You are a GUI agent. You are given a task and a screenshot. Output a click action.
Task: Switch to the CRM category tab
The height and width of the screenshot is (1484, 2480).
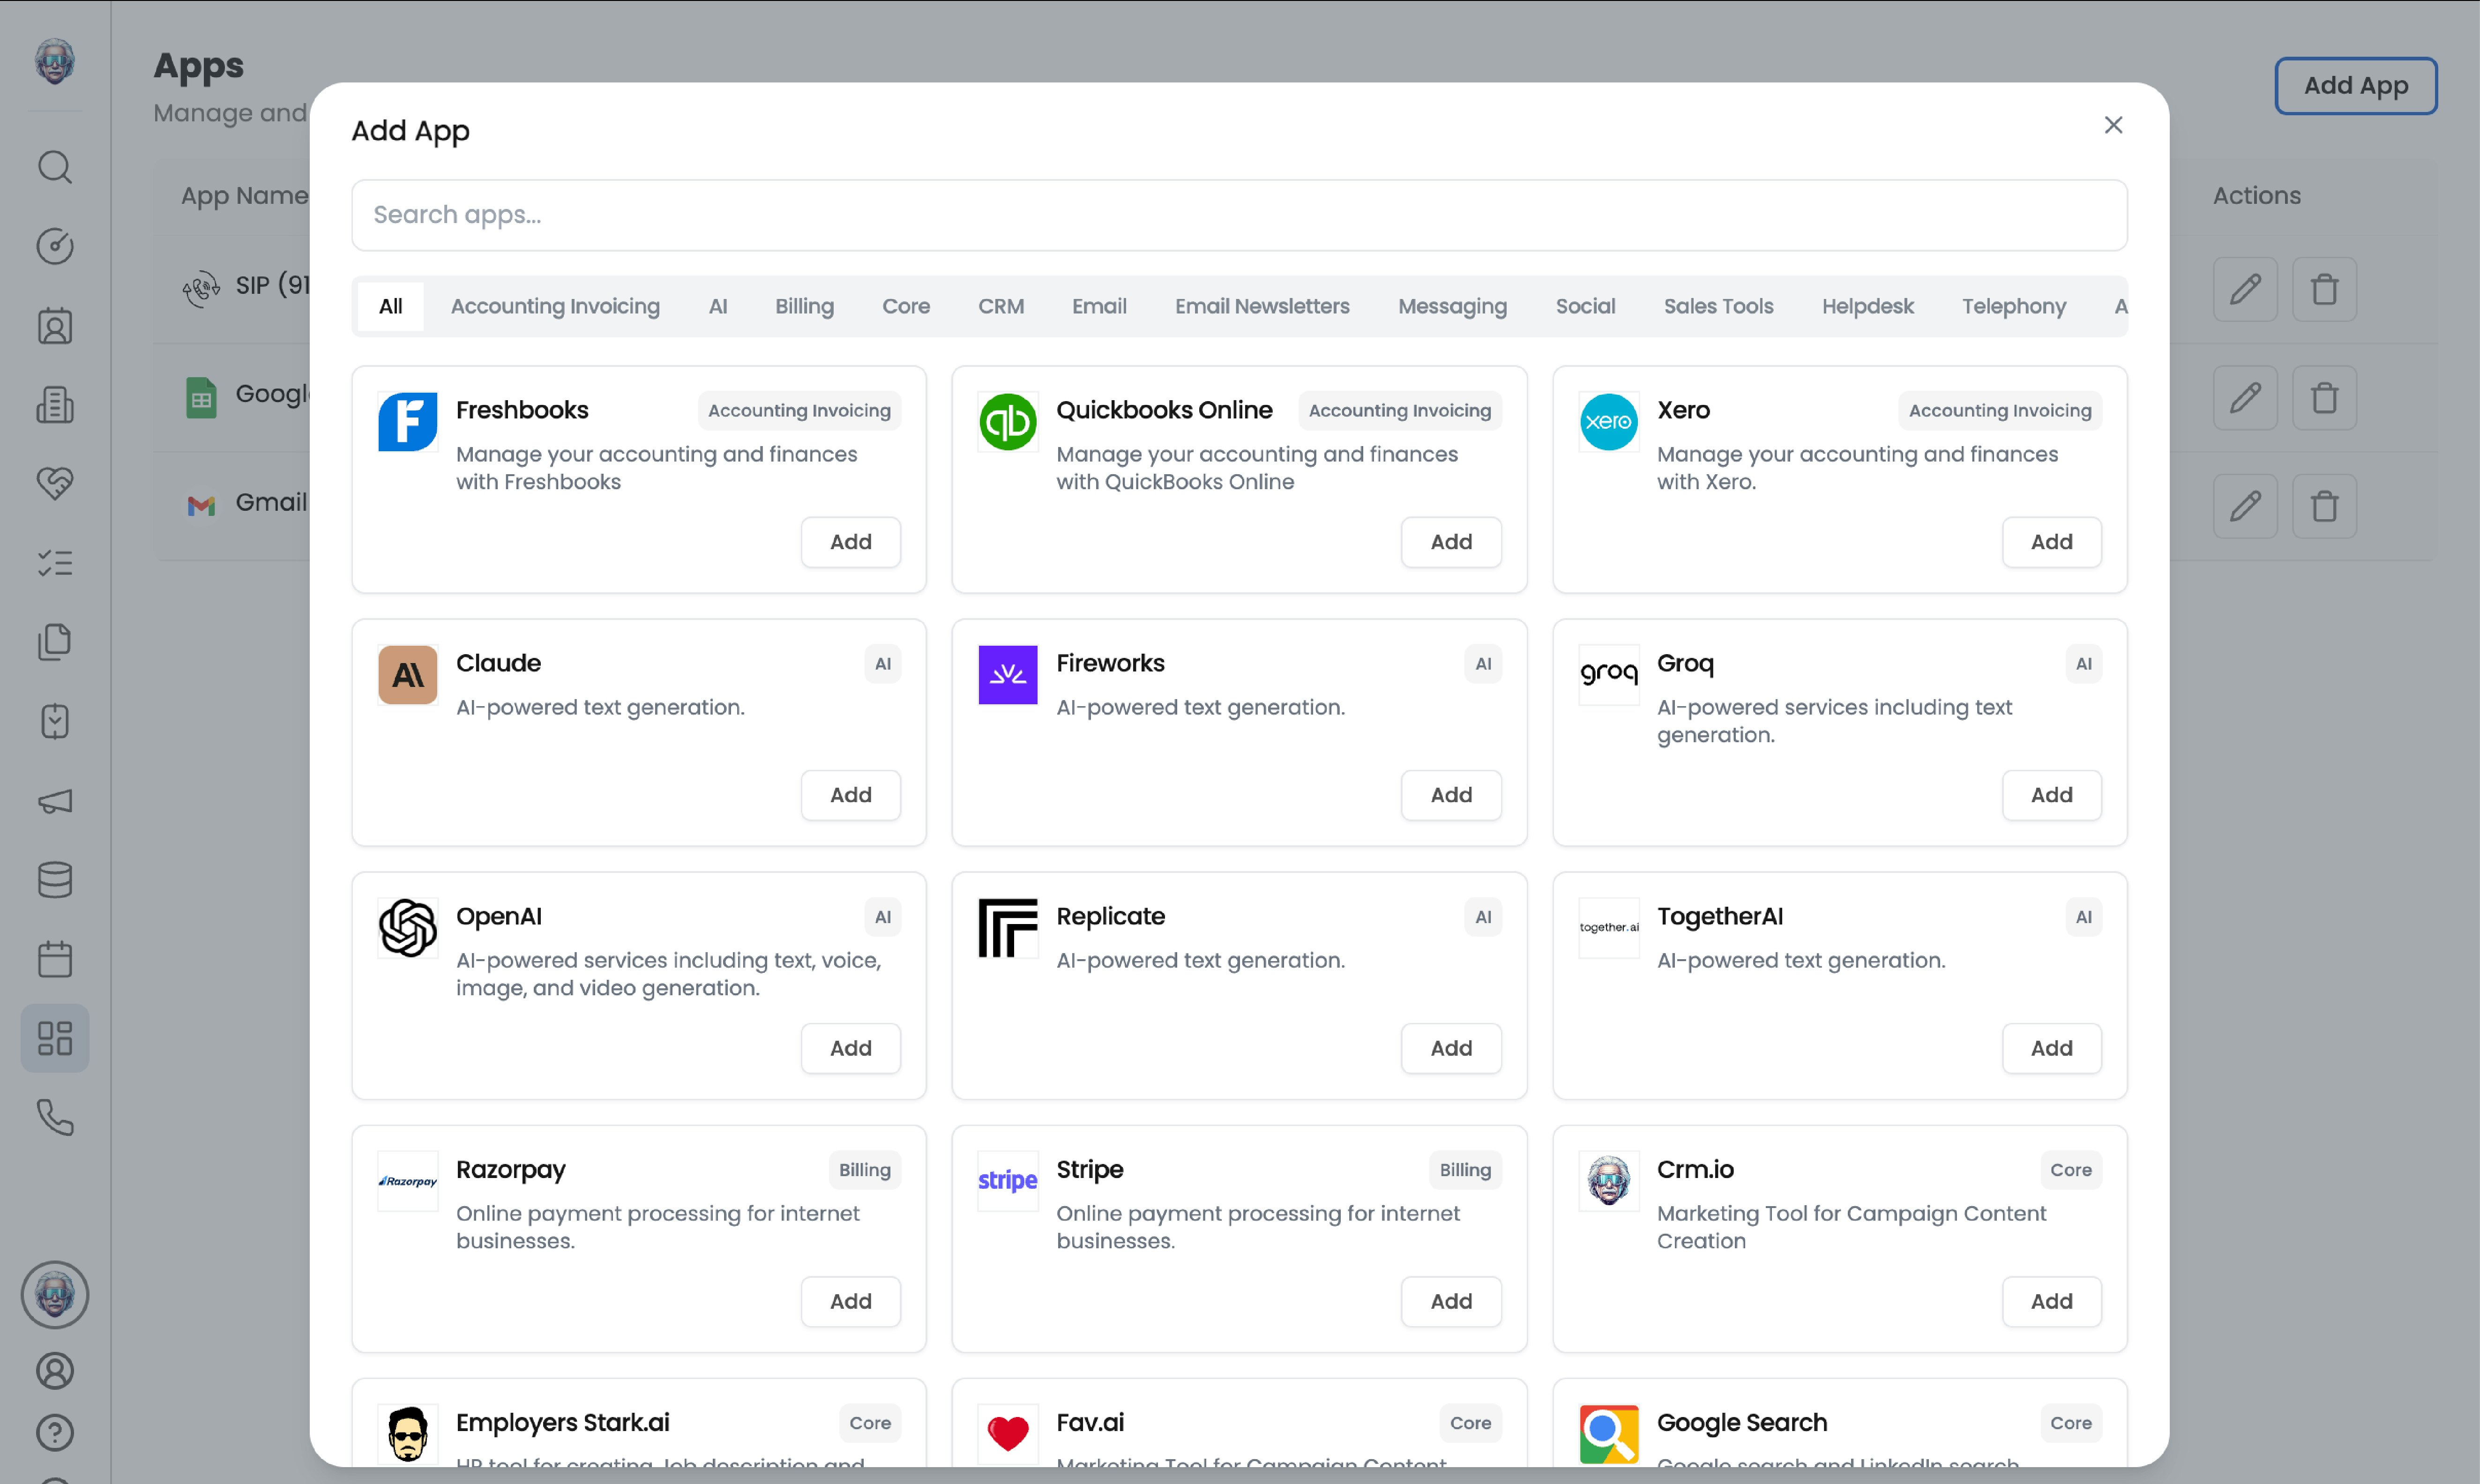point(1000,306)
